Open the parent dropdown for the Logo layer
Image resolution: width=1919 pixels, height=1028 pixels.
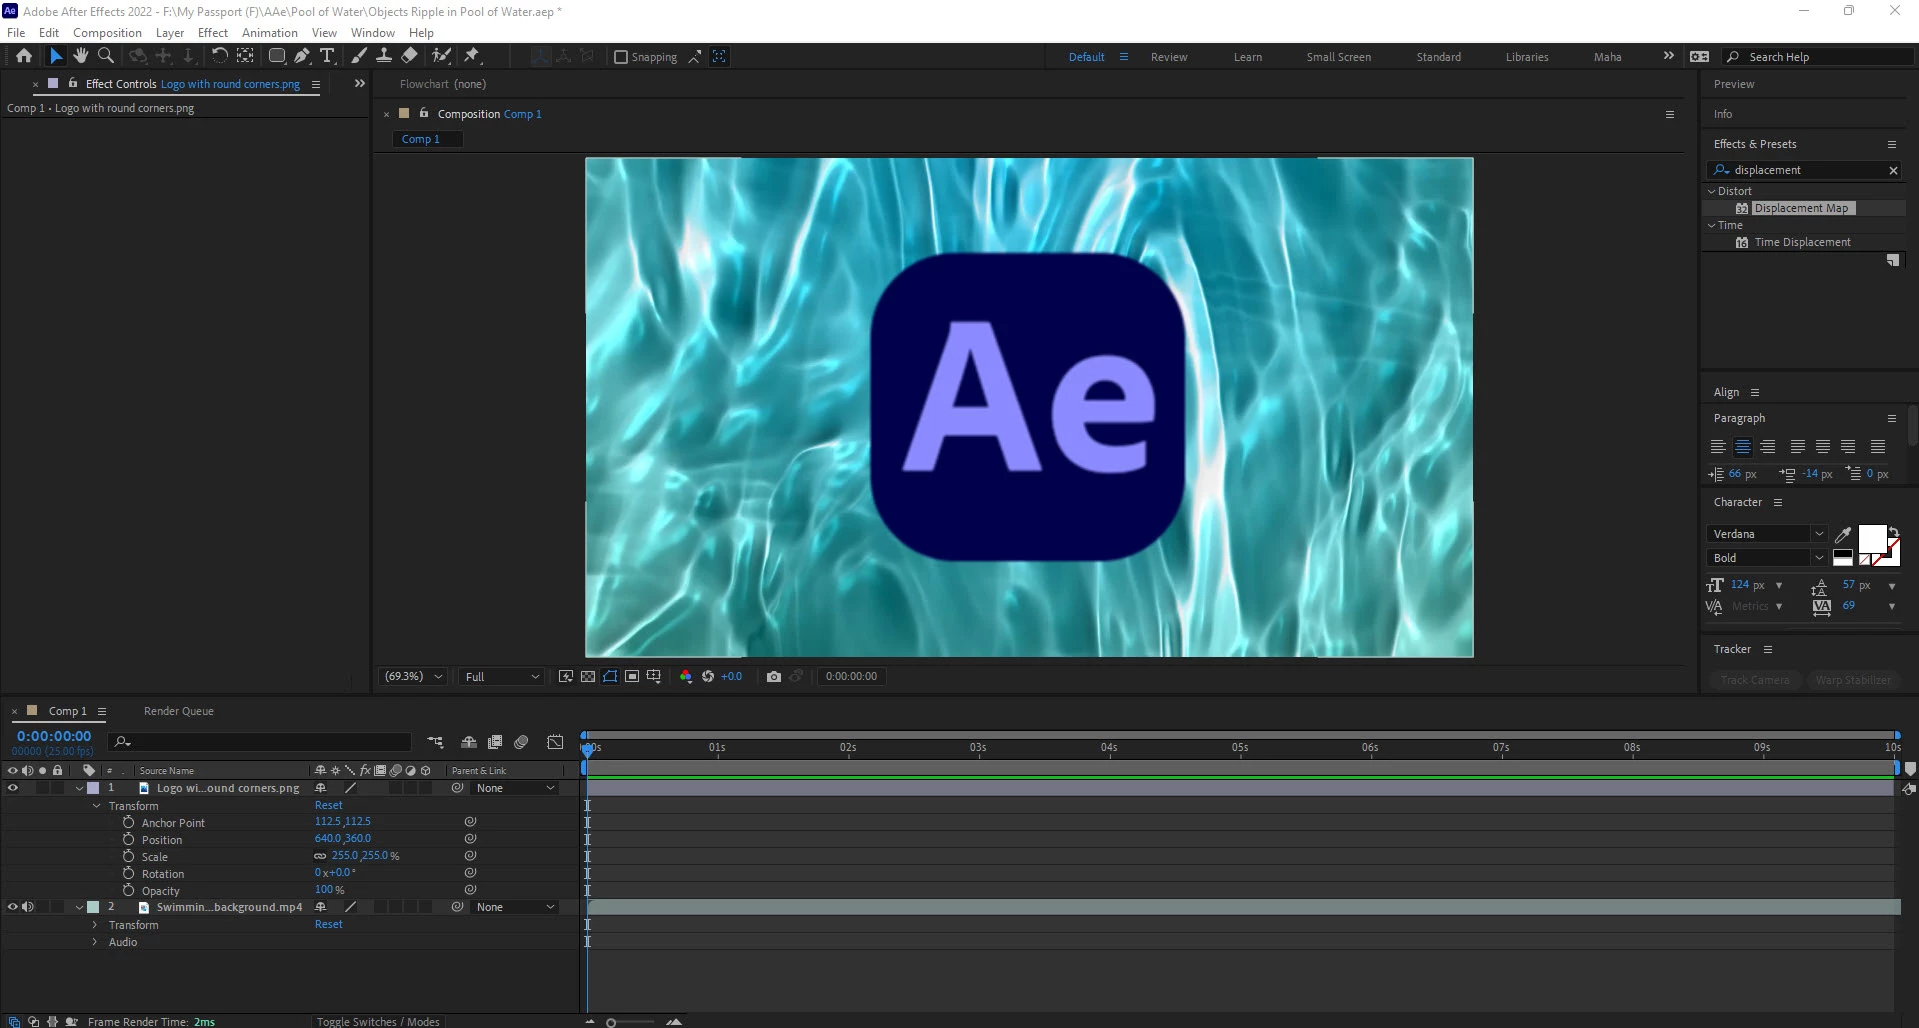click(516, 788)
